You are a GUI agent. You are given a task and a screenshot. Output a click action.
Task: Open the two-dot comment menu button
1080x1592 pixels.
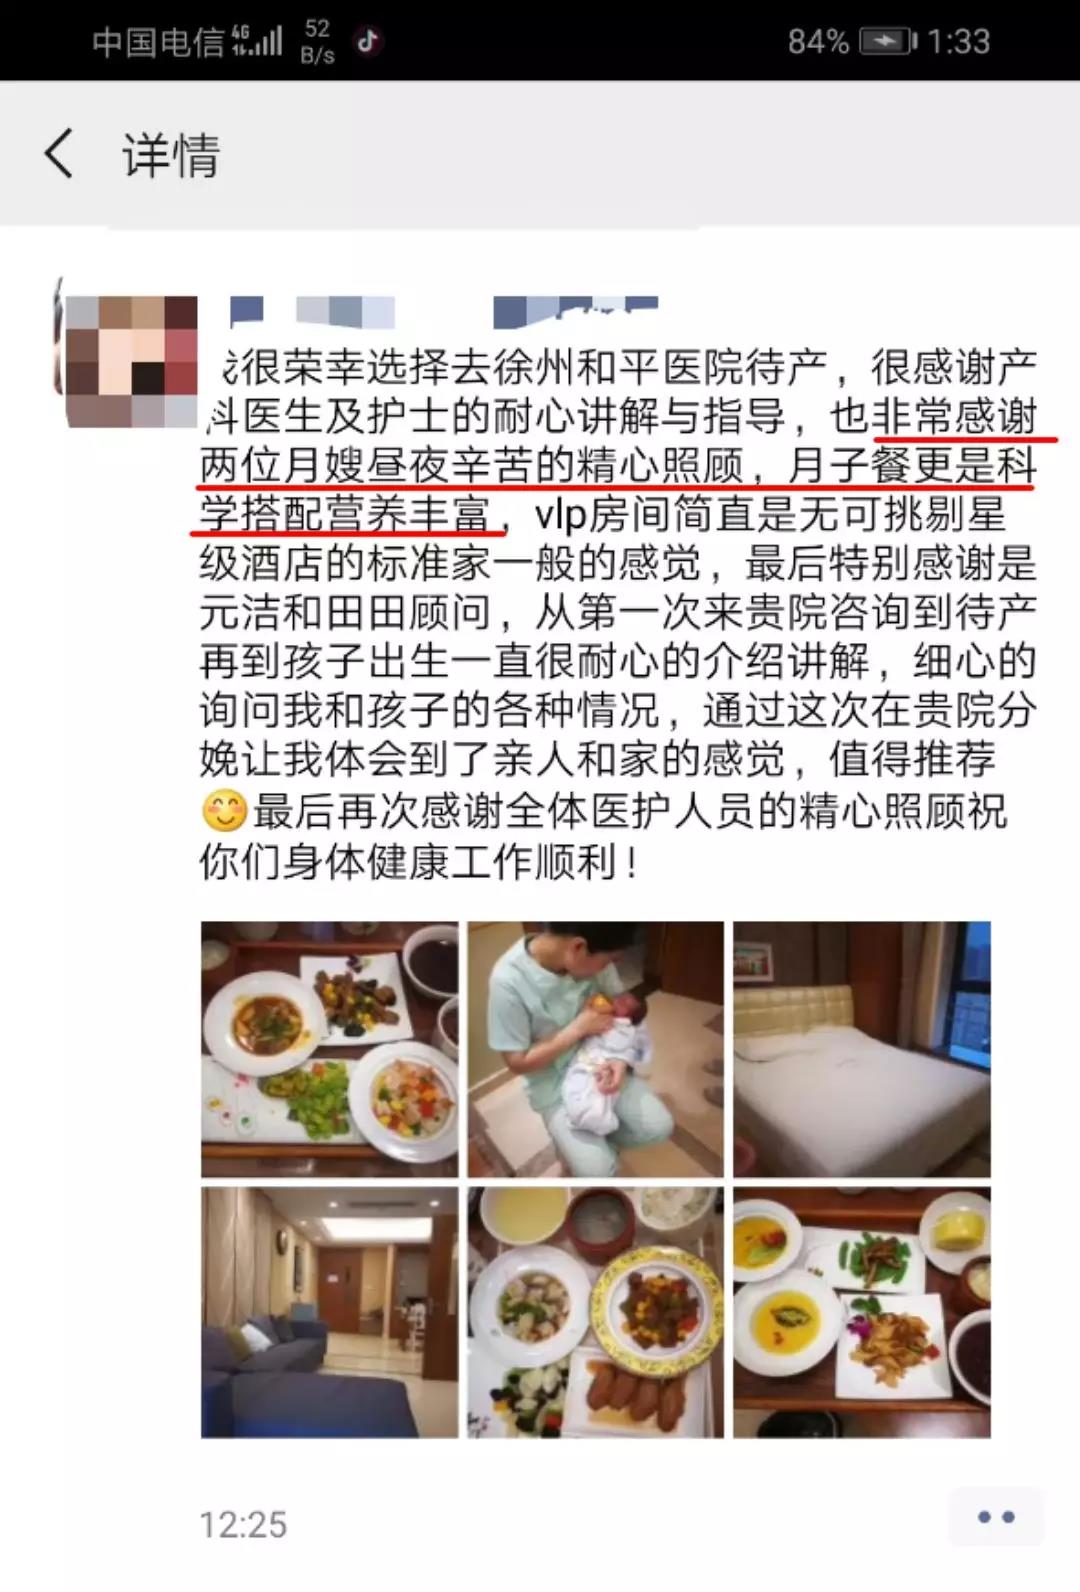[x=995, y=1517]
